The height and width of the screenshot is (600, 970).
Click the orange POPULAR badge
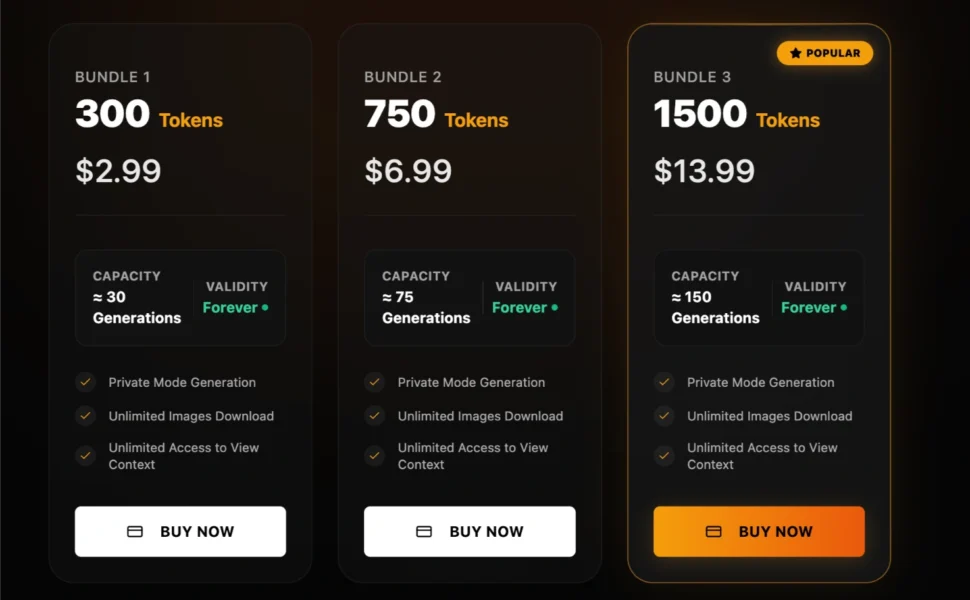click(824, 52)
